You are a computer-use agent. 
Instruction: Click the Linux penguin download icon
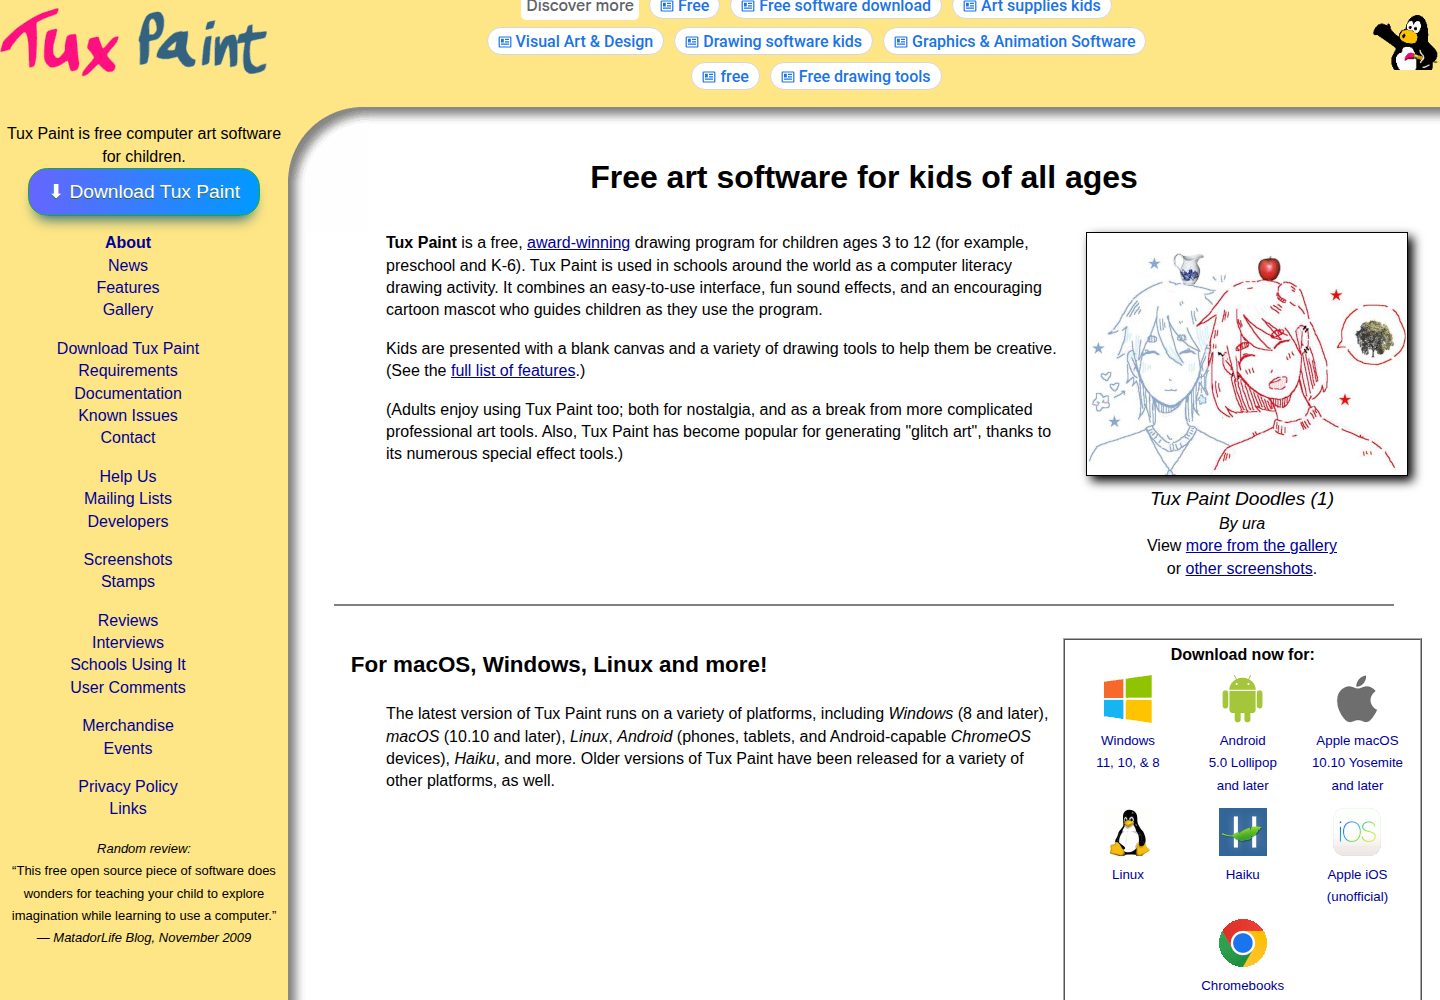[1128, 832]
